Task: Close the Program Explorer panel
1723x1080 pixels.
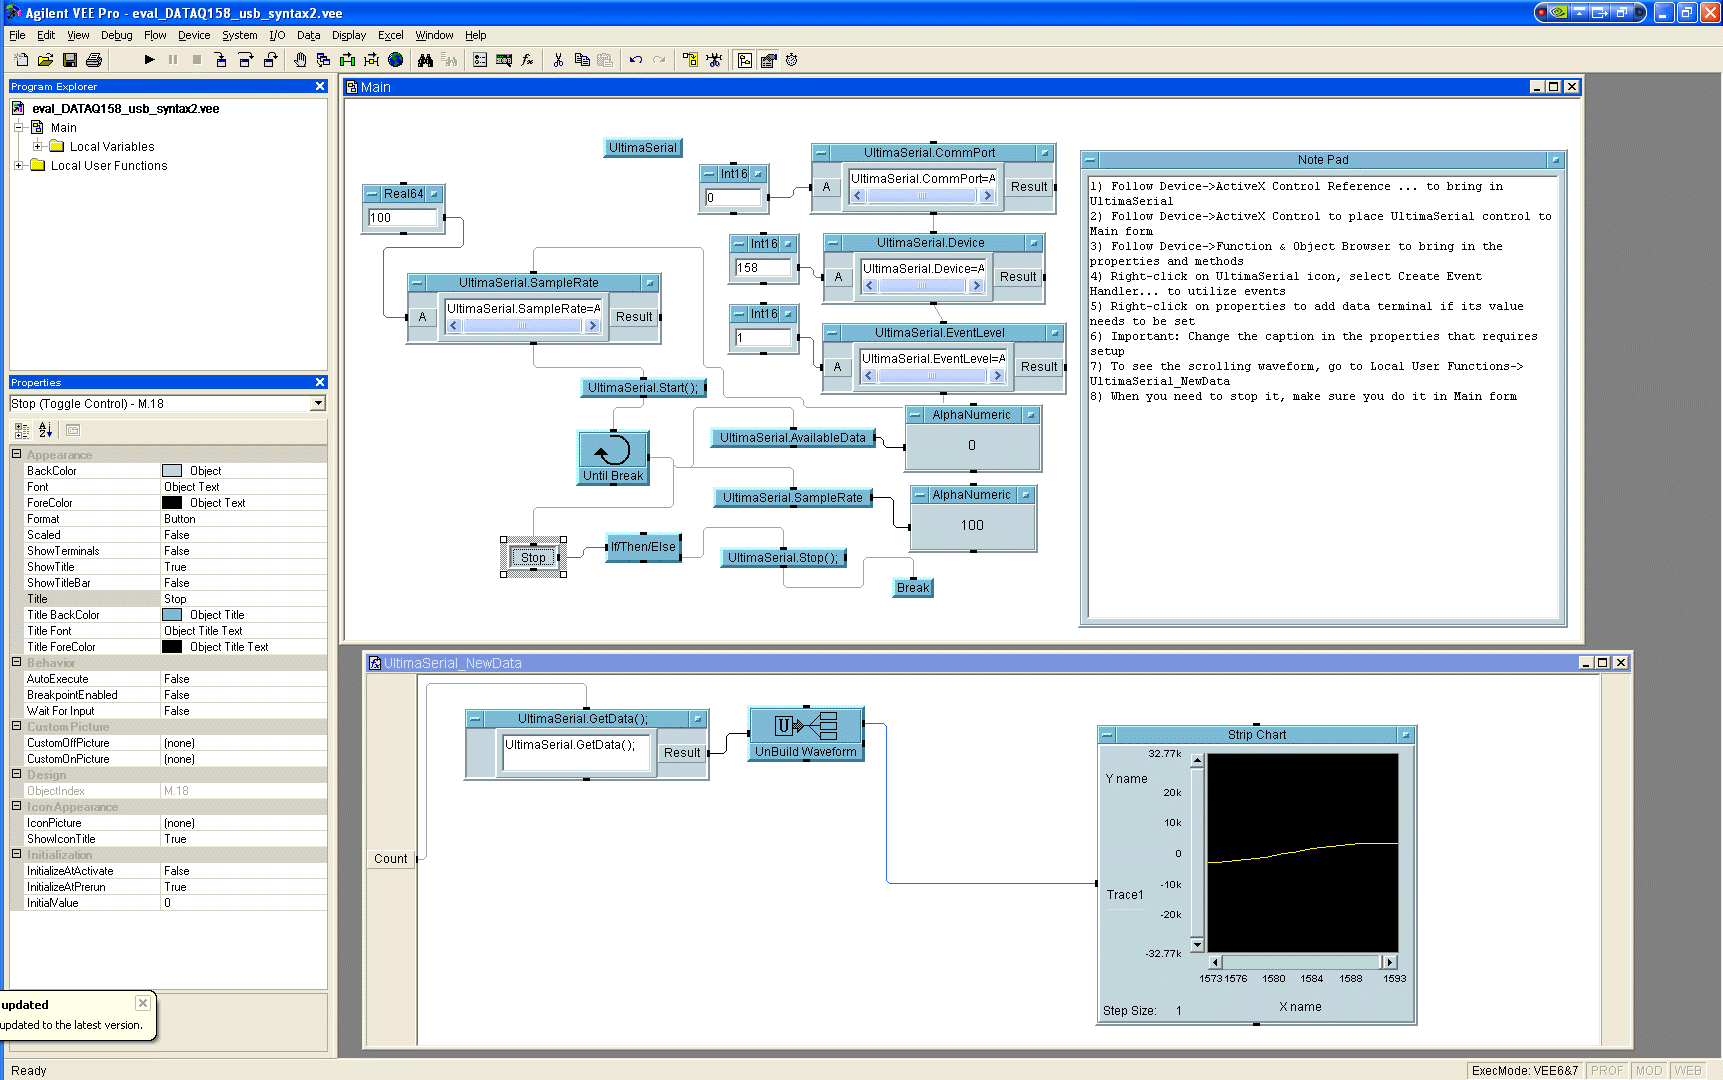Action: pos(320,87)
